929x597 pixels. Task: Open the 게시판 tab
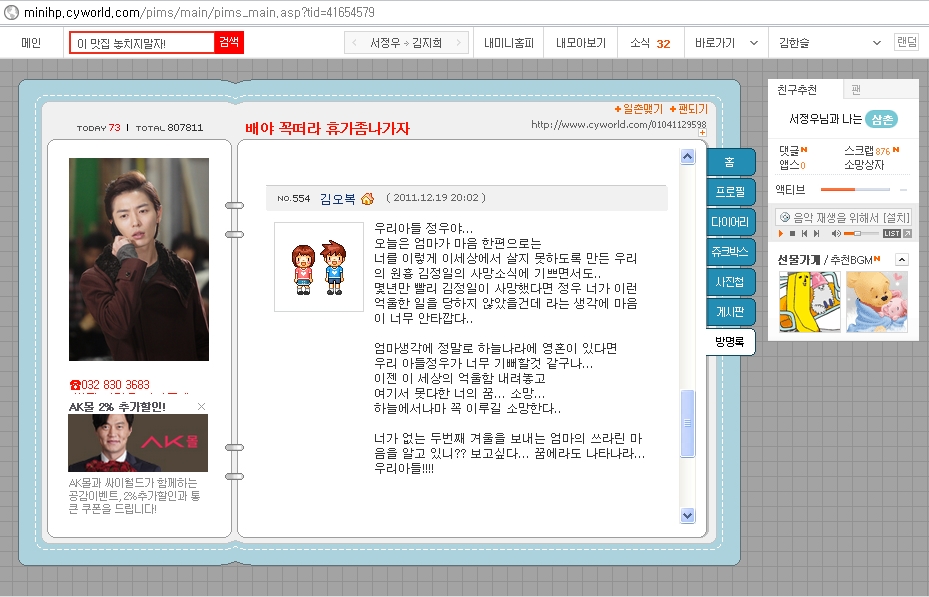pyautogui.click(x=730, y=312)
